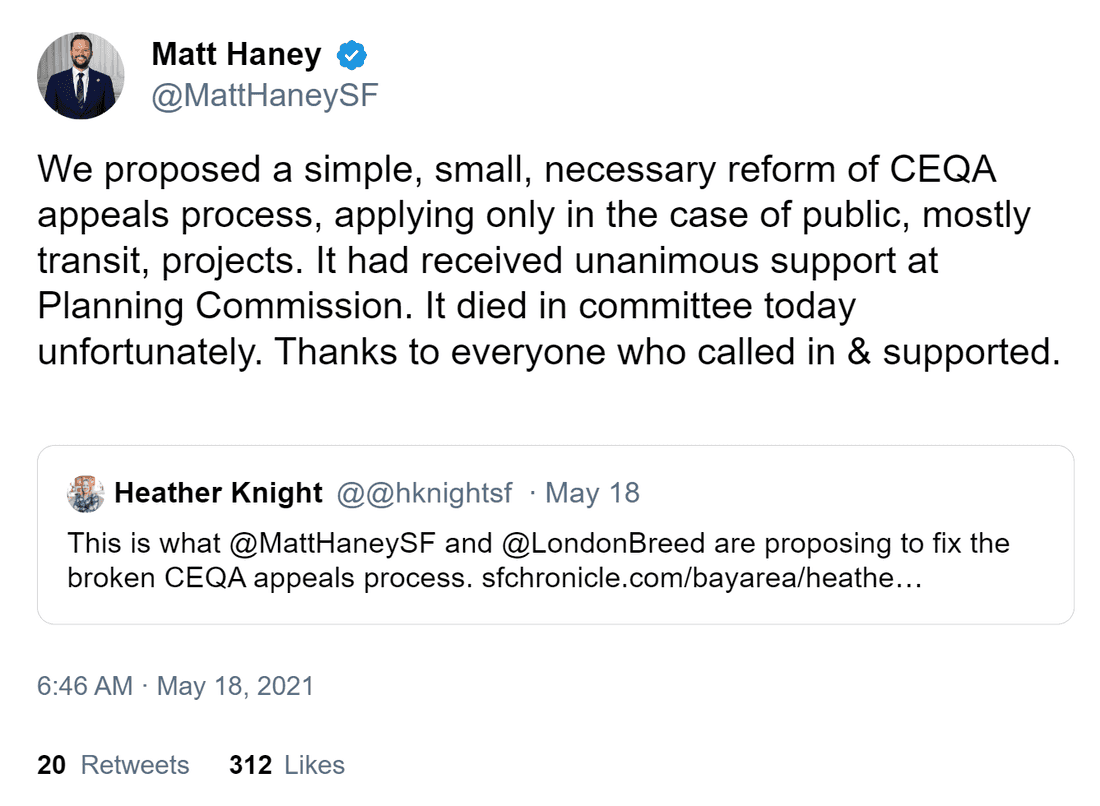Click the @MattHaneySF handle under the name
Viewport: 1100px width, 806px height.
265,97
